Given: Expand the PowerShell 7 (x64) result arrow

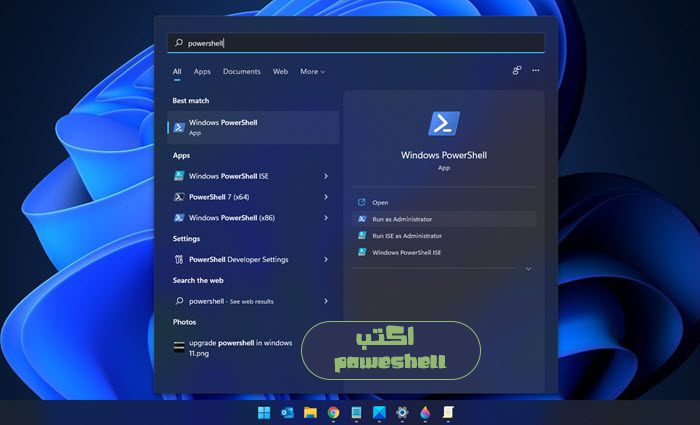Looking at the screenshot, I should (326, 197).
